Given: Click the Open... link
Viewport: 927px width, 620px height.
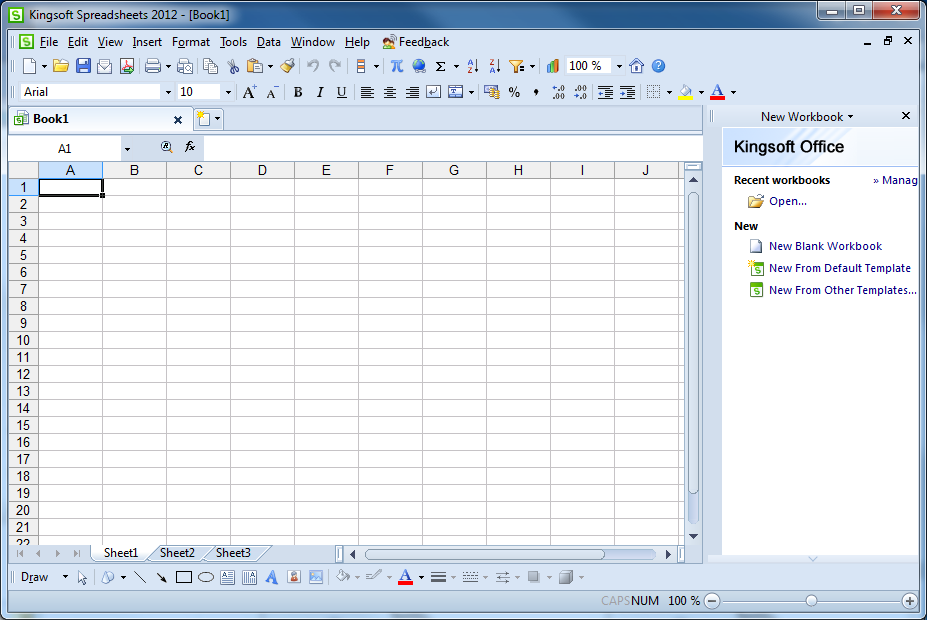Looking at the screenshot, I should (x=787, y=201).
